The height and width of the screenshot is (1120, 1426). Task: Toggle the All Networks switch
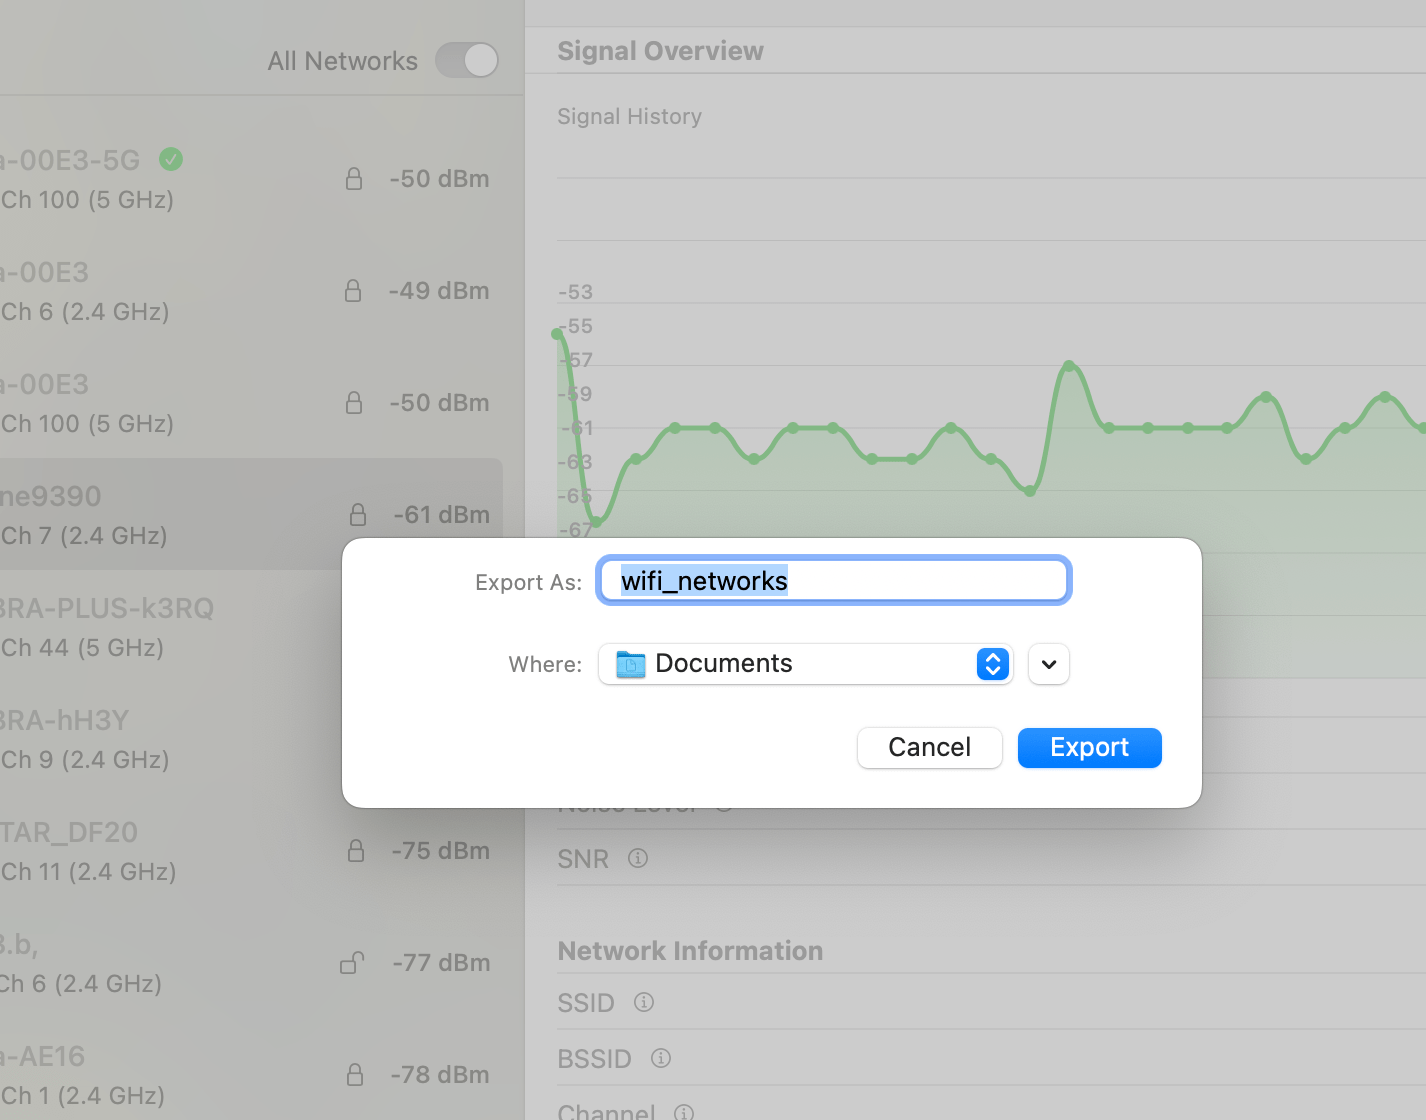tap(466, 60)
